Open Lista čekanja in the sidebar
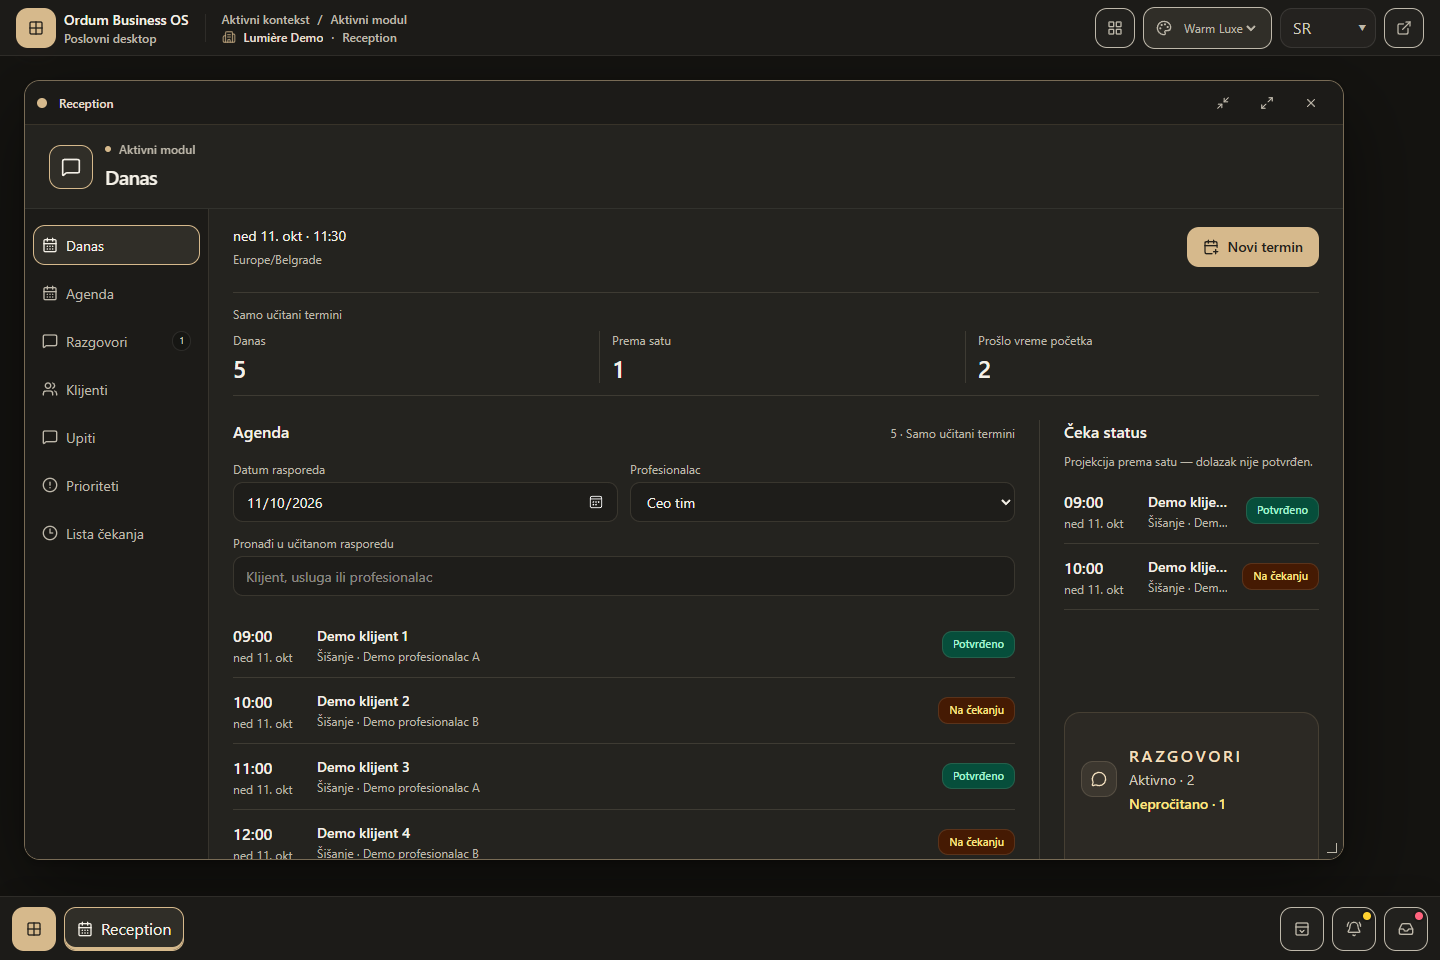The image size is (1440, 960). click(x=116, y=533)
